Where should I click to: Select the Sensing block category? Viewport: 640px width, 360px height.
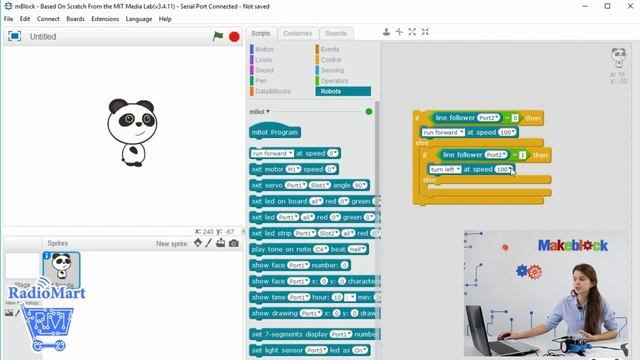point(332,70)
